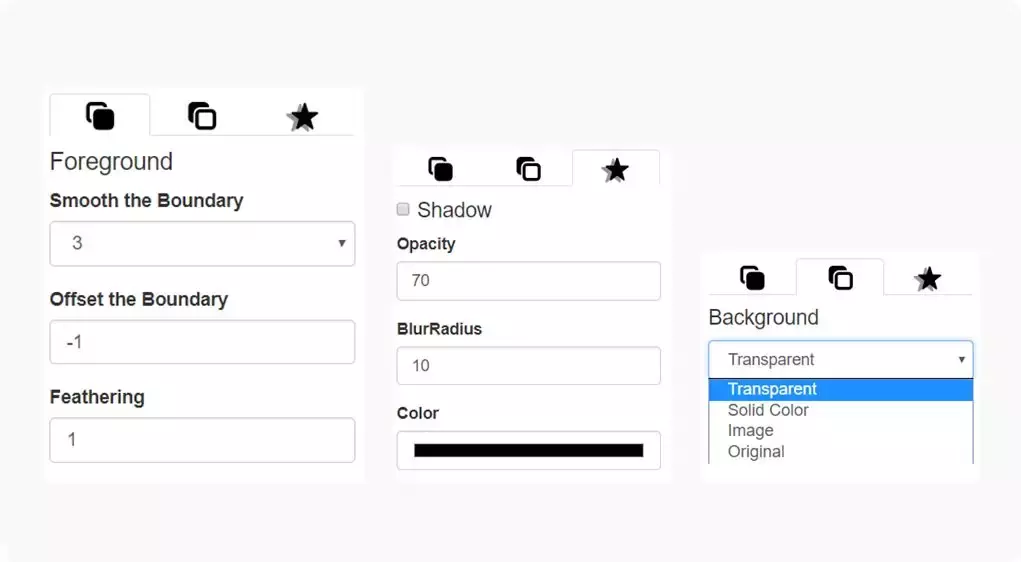This screenshot has width=1021, height=562.
Task: Open the foreground tab icon in the Background panel
Action: tap(752, 278)
